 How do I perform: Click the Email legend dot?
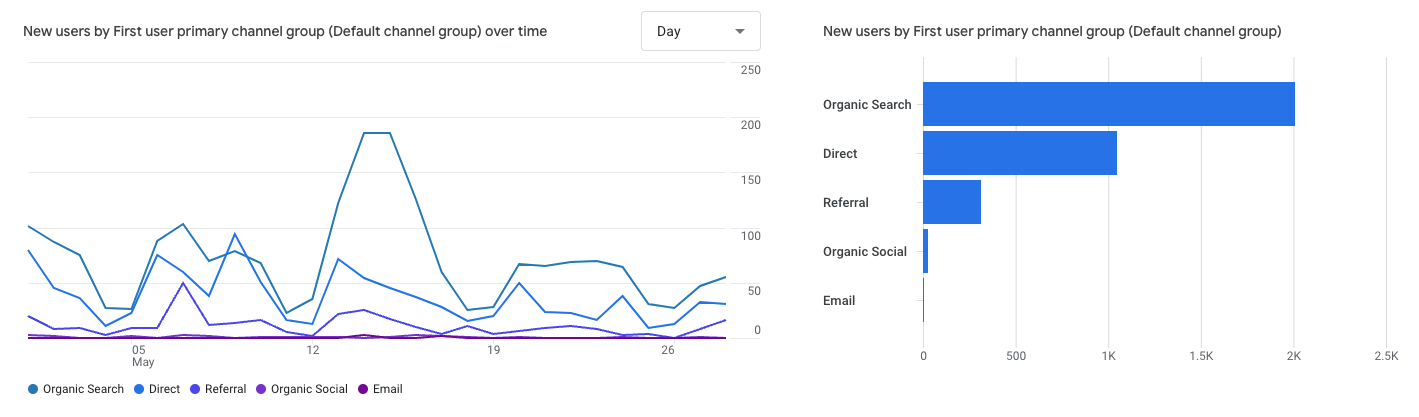tap(363, 389)
